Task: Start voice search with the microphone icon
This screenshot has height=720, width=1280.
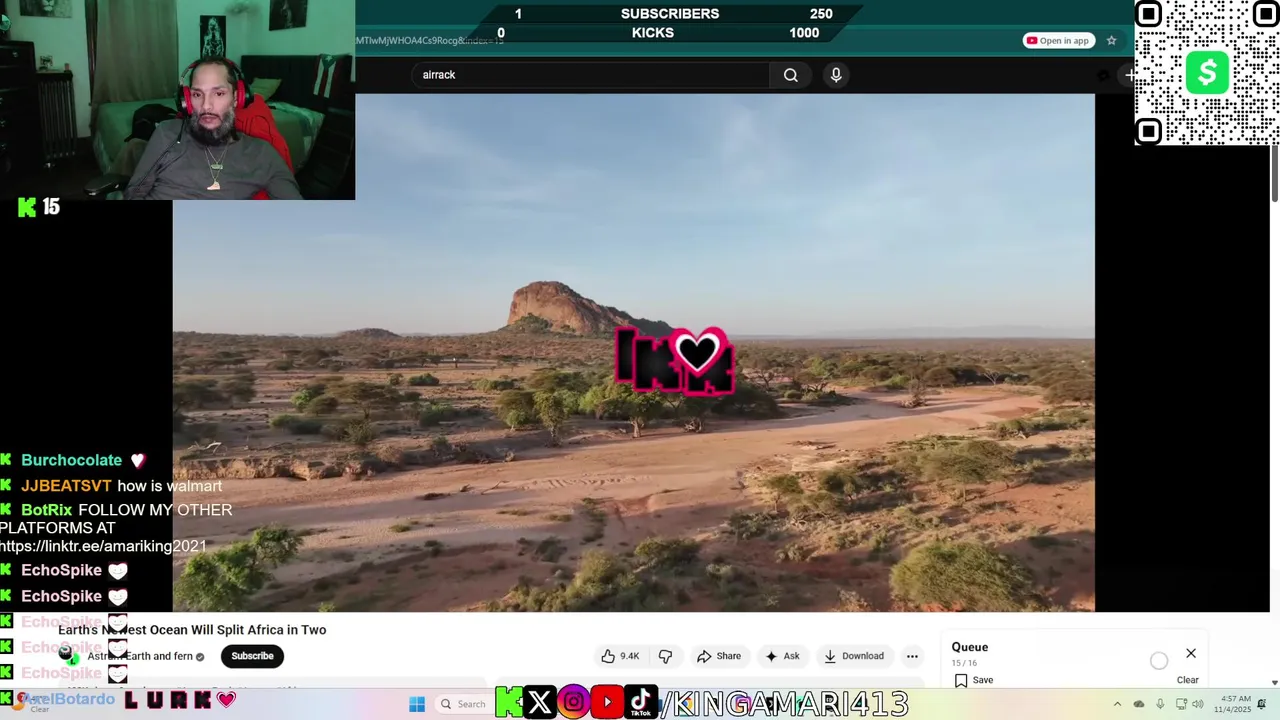Action: pos(836,75)
